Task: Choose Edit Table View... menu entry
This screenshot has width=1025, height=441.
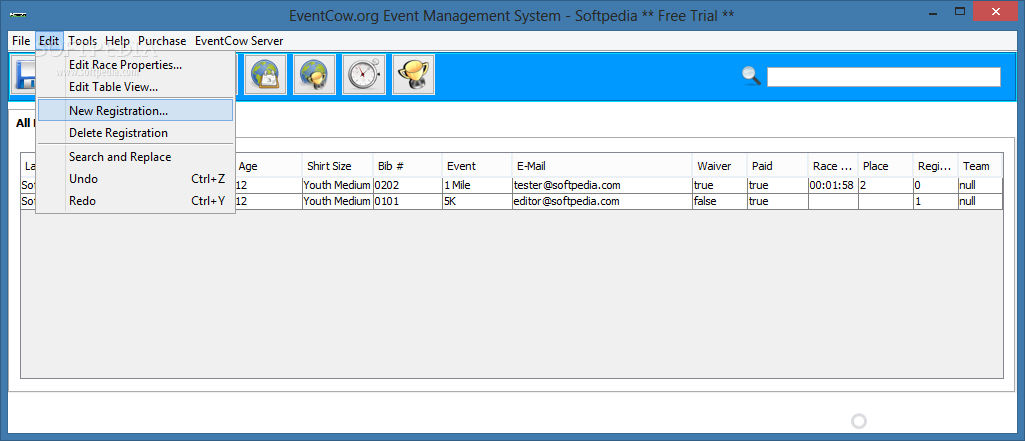Action: click(135, 86)
